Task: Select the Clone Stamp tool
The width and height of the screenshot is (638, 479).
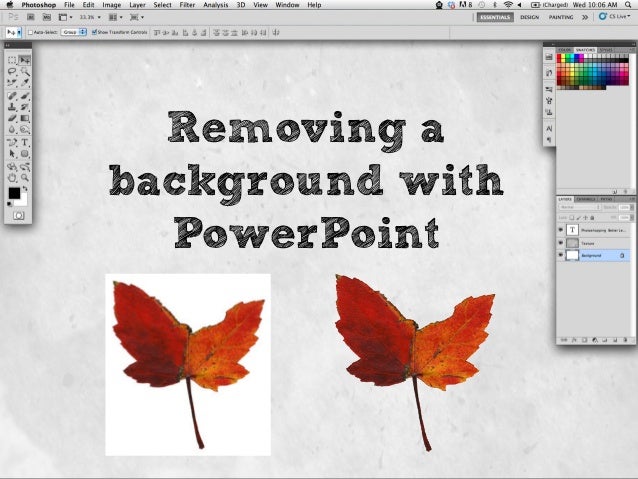Action: pos(12,107)
